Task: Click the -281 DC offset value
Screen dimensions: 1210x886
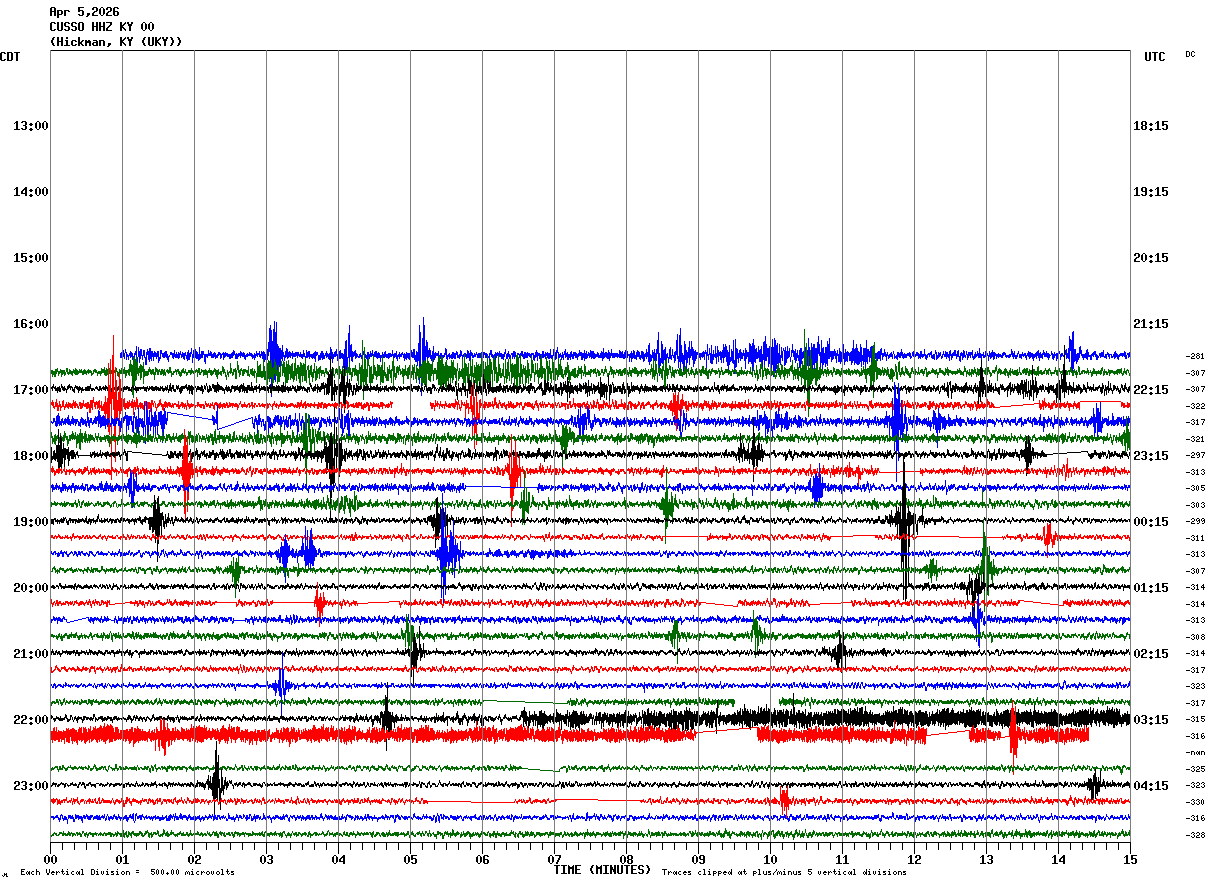Action: coord(1195,356)
